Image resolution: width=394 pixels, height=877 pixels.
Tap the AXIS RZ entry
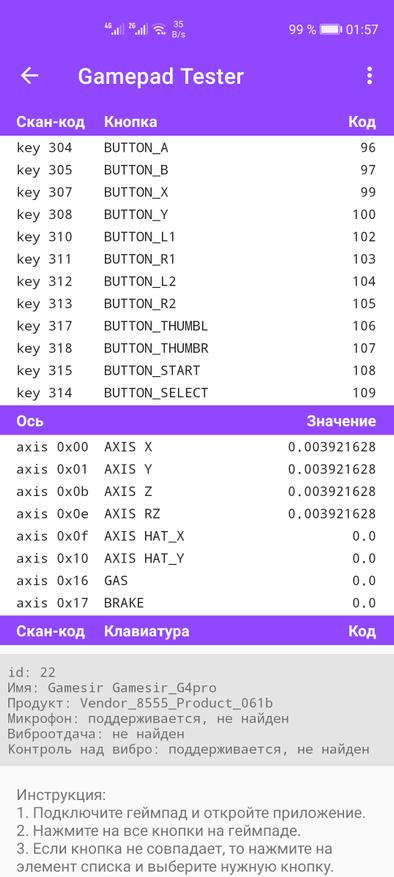pos(197,513)
